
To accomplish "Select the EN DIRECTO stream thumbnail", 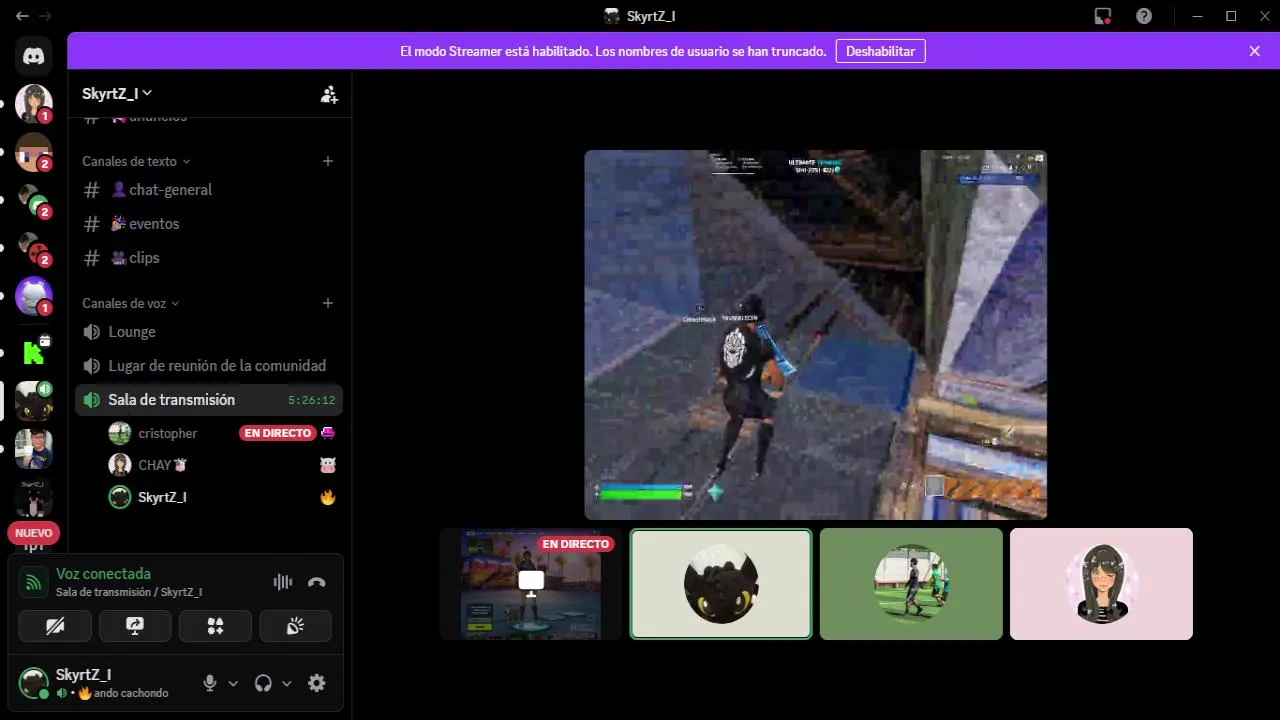I will click(531, 584).
